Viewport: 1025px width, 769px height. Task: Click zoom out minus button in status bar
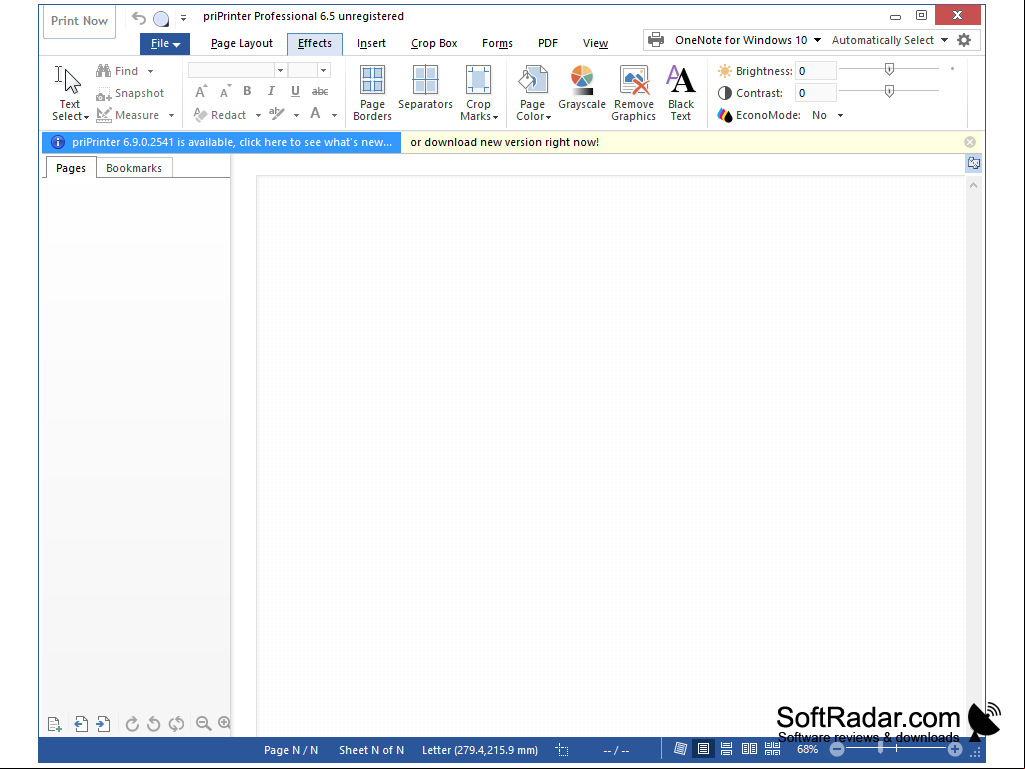pos(837,750)
